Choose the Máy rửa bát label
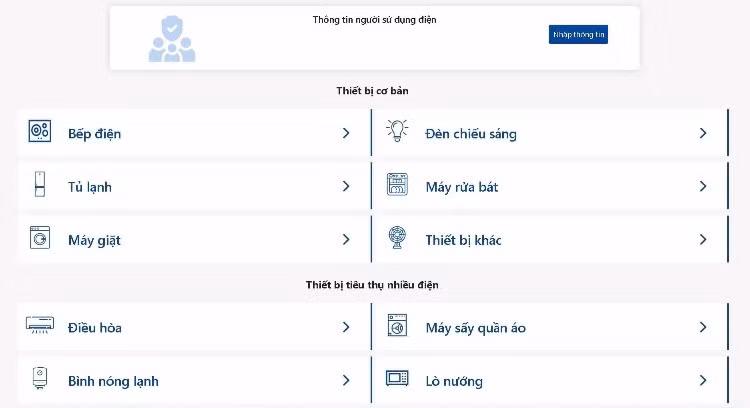 (462, 187)
